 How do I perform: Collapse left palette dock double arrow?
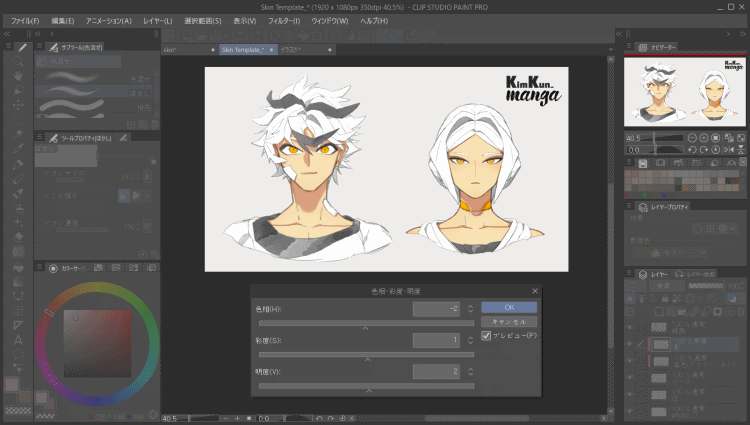click(7, 34)
